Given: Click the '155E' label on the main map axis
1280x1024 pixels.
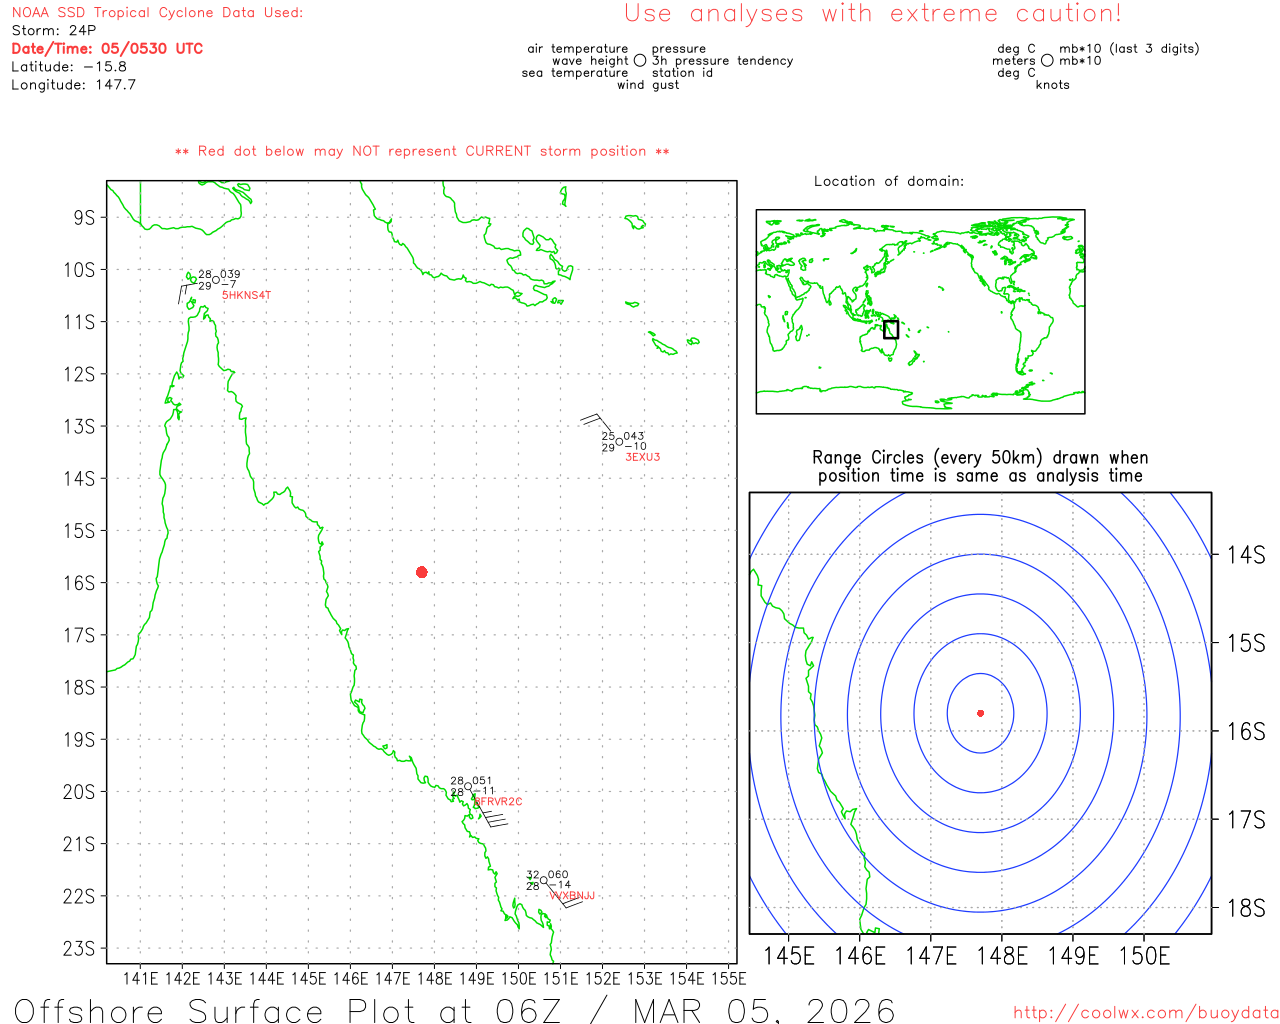Looking at the screenshot, I should point(728,979).
